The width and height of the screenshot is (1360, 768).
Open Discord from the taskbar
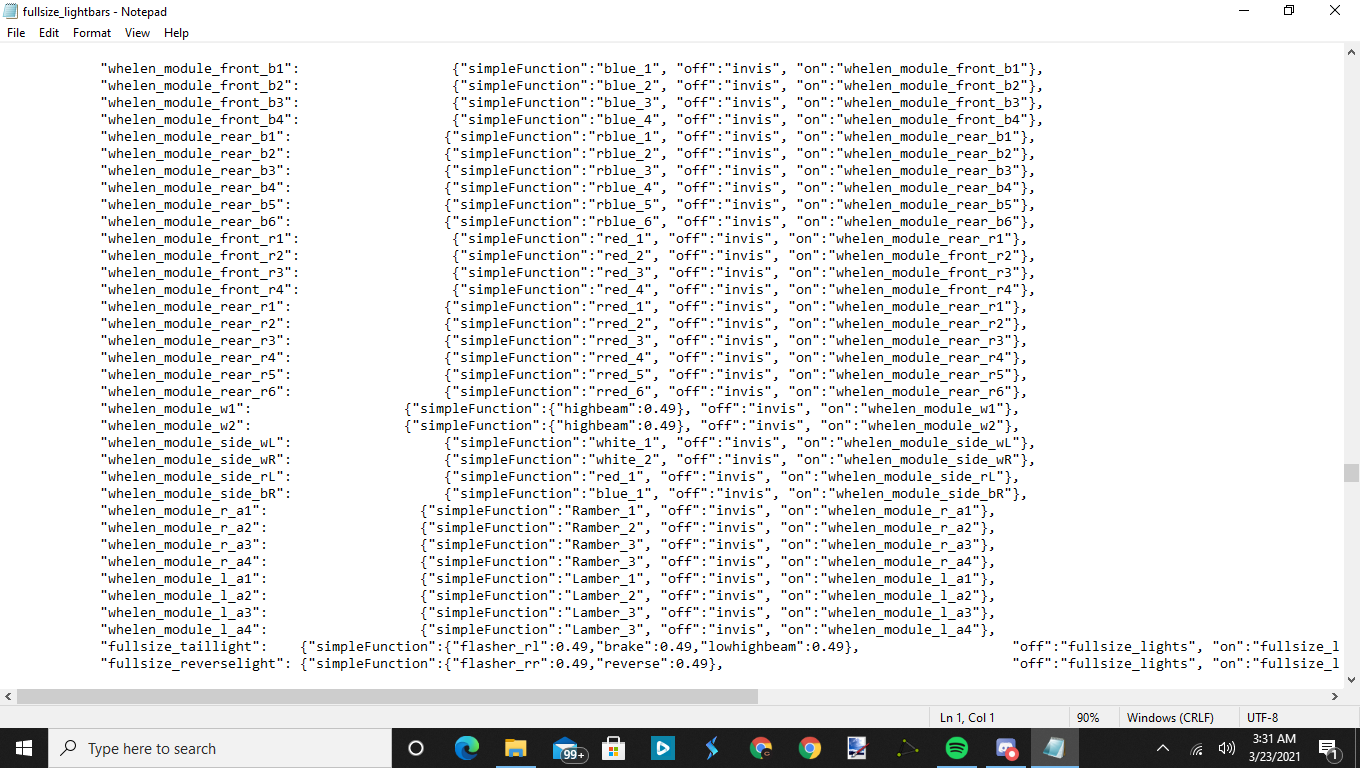1006,748
